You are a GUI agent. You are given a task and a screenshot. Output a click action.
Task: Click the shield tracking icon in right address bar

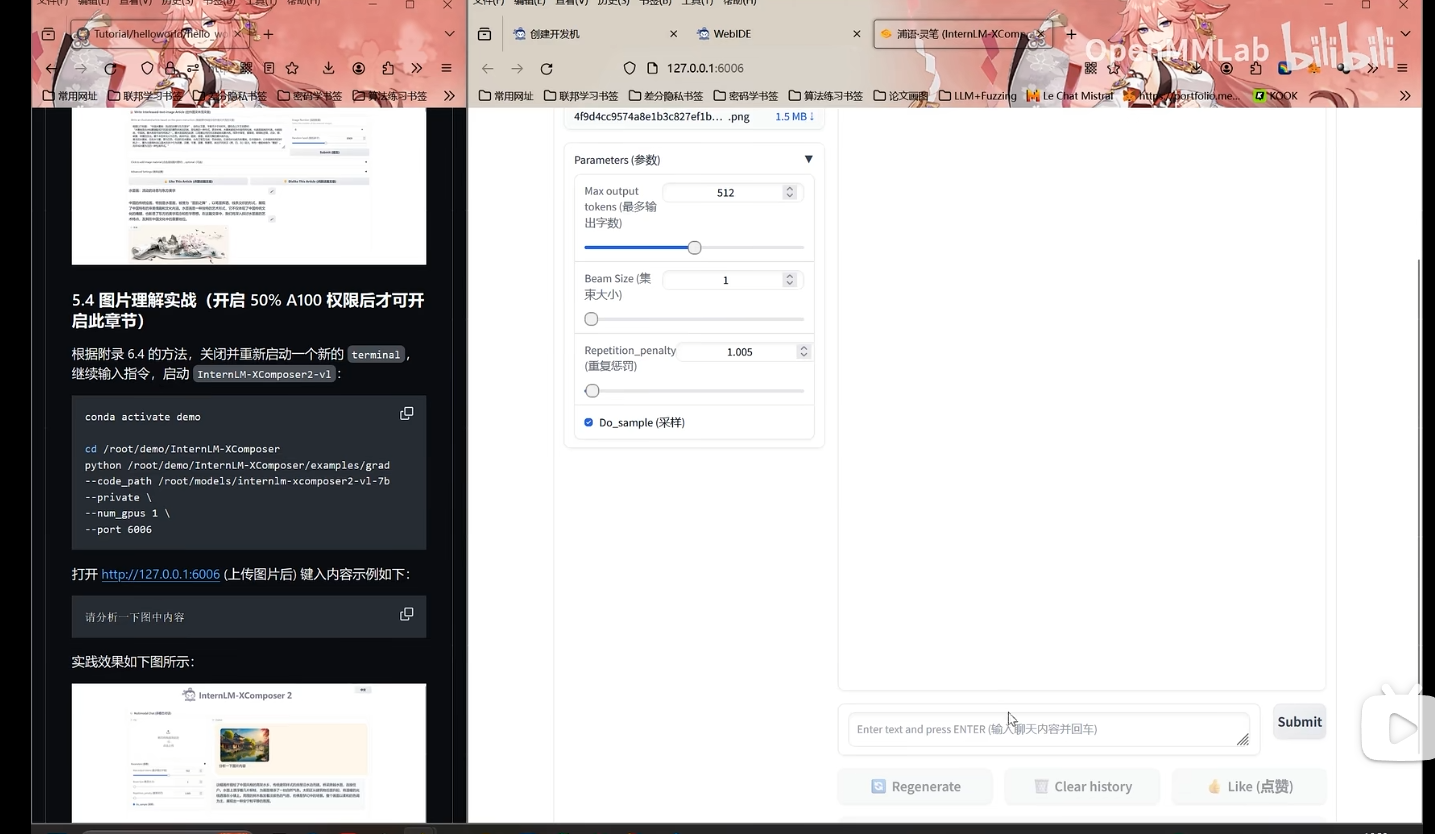pos(629,68)
